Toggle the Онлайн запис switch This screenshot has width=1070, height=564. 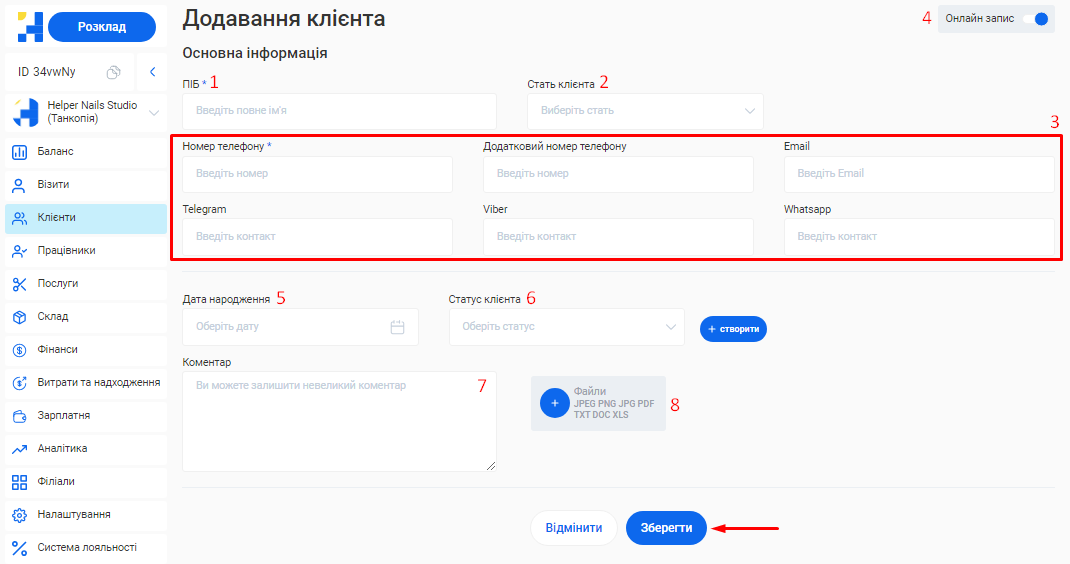tap(1039, 19)
